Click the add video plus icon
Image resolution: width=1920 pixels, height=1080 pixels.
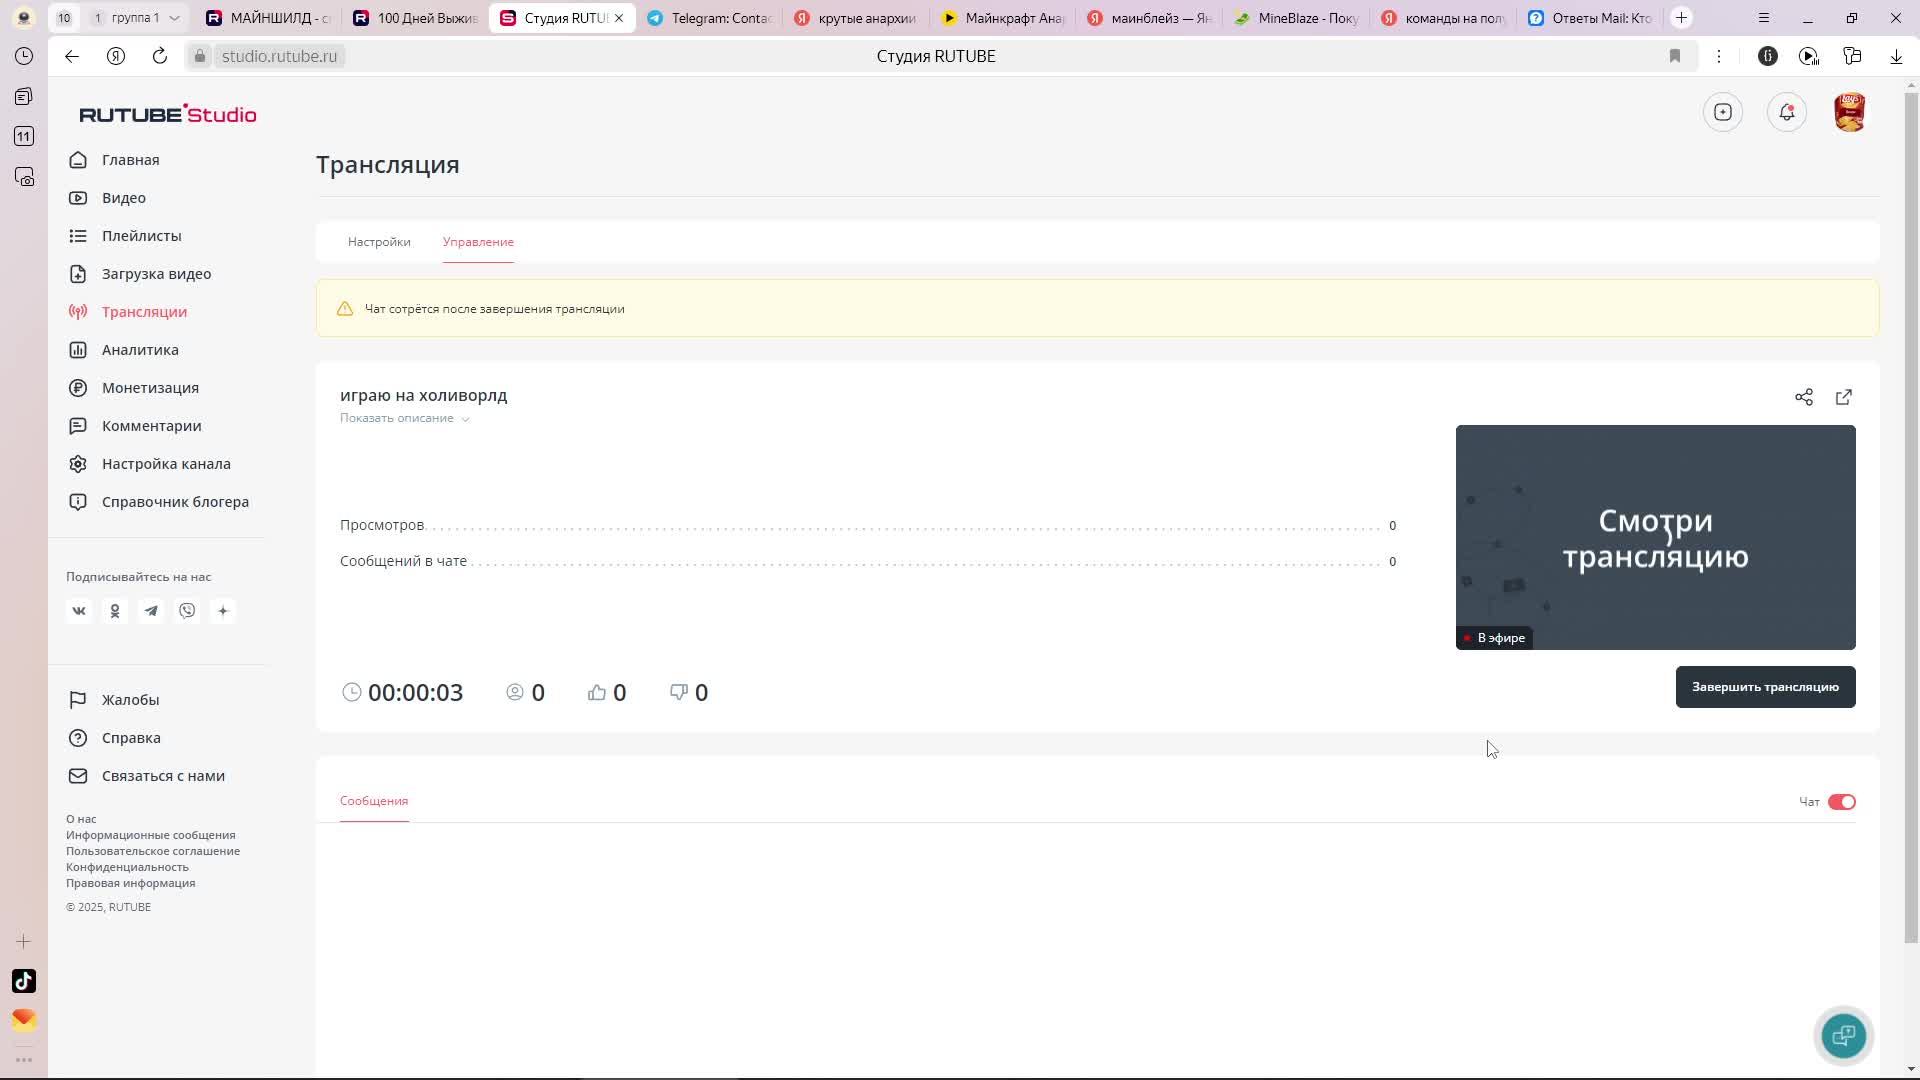(1722, 112)
